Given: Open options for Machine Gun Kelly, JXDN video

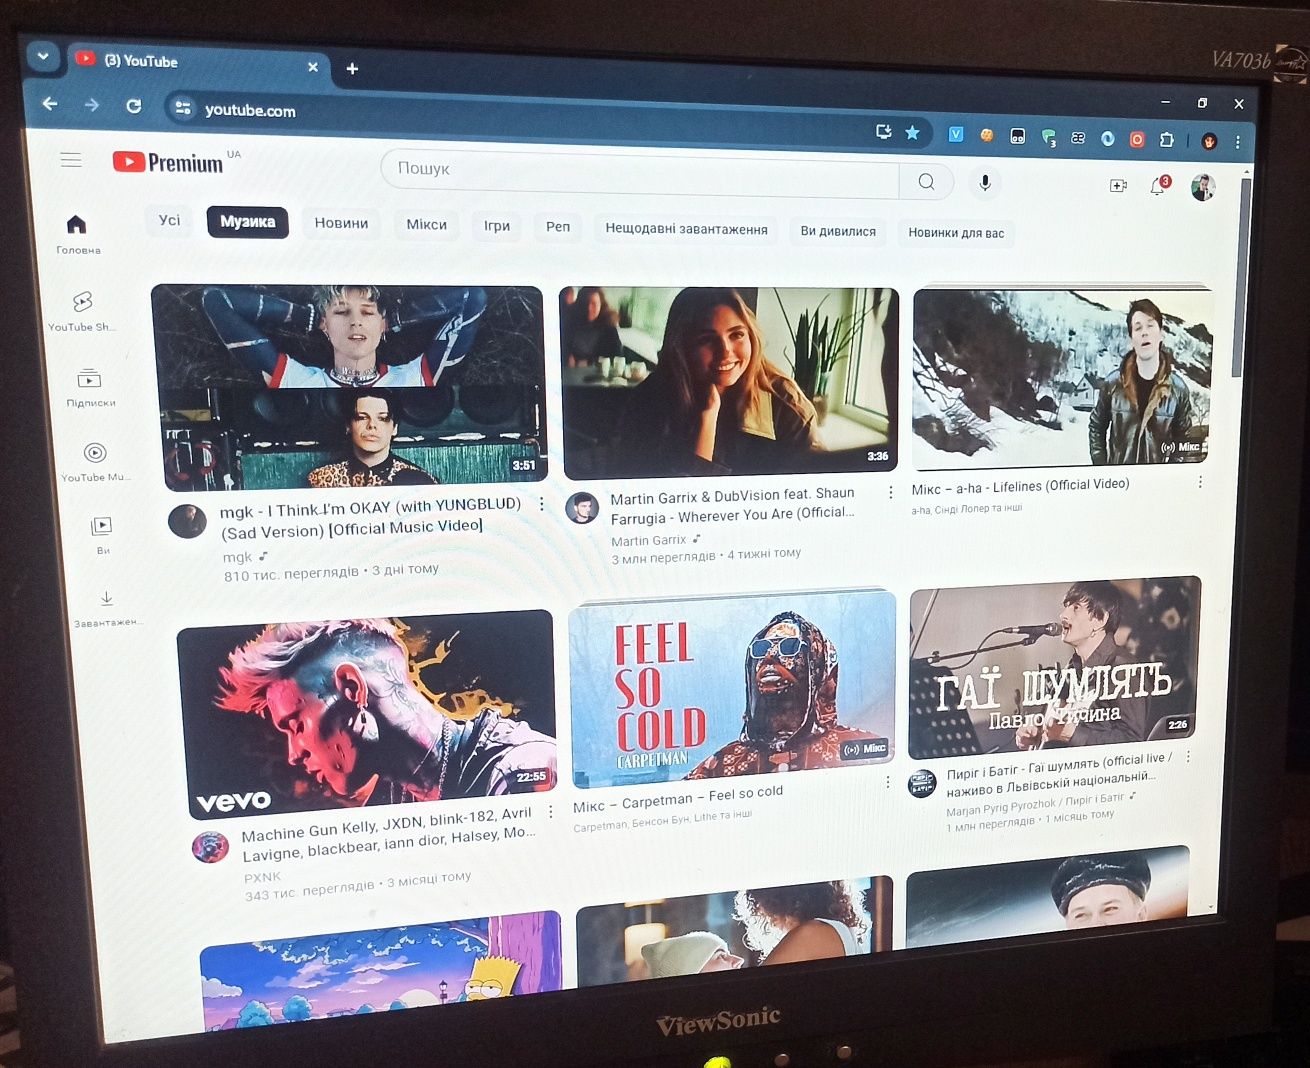Looking at the screenshot, I should 550,812.
